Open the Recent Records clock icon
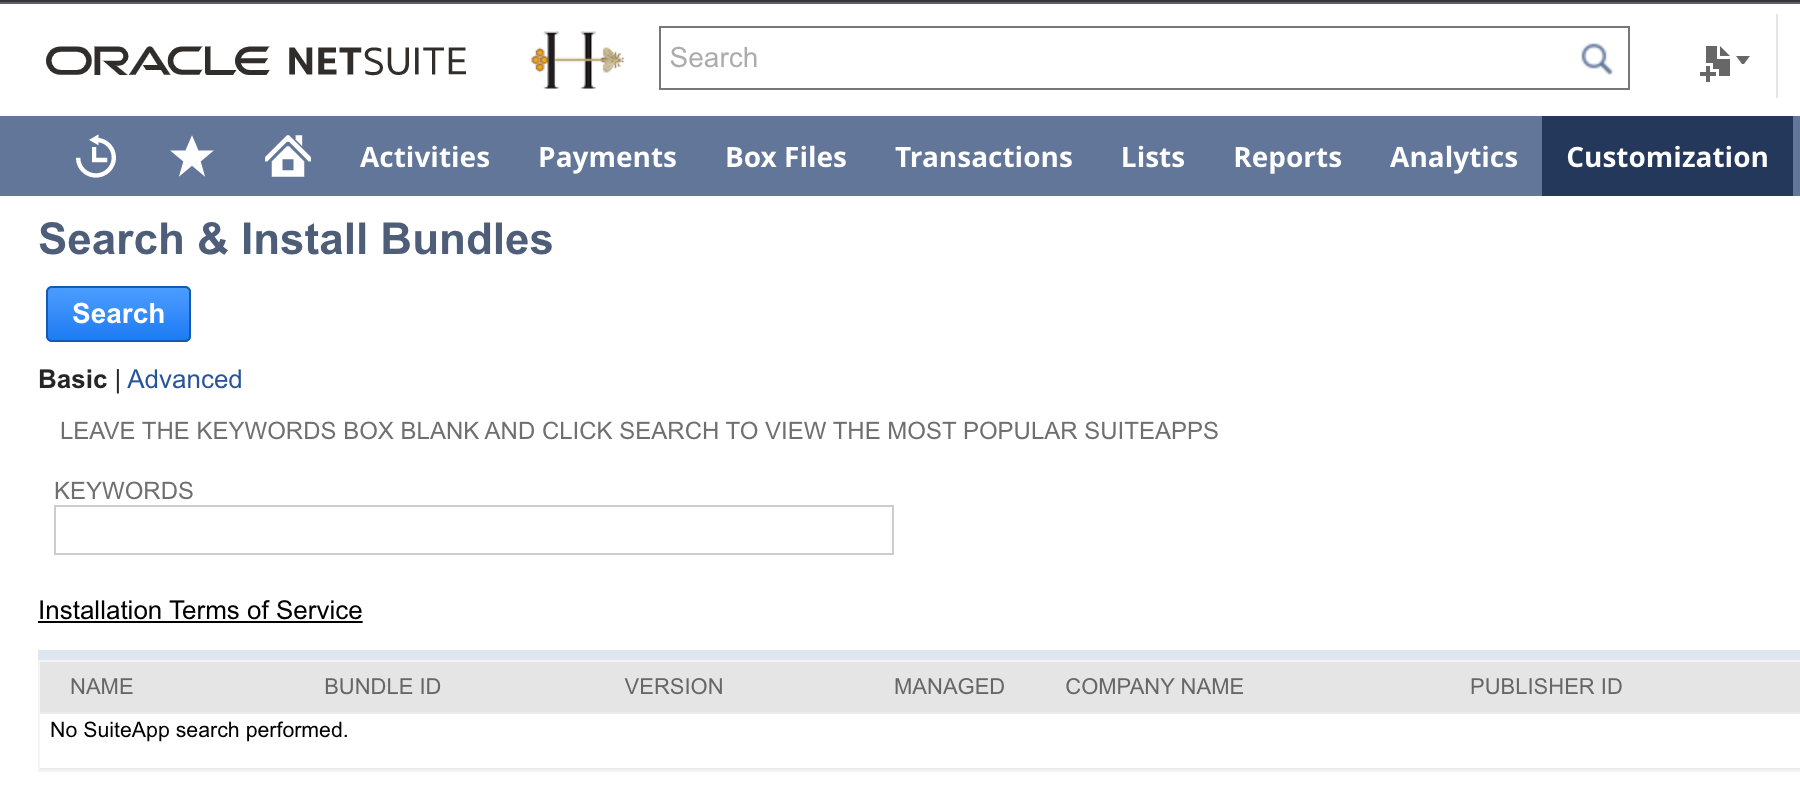1800x792 pixels. [x=96, y=157]
